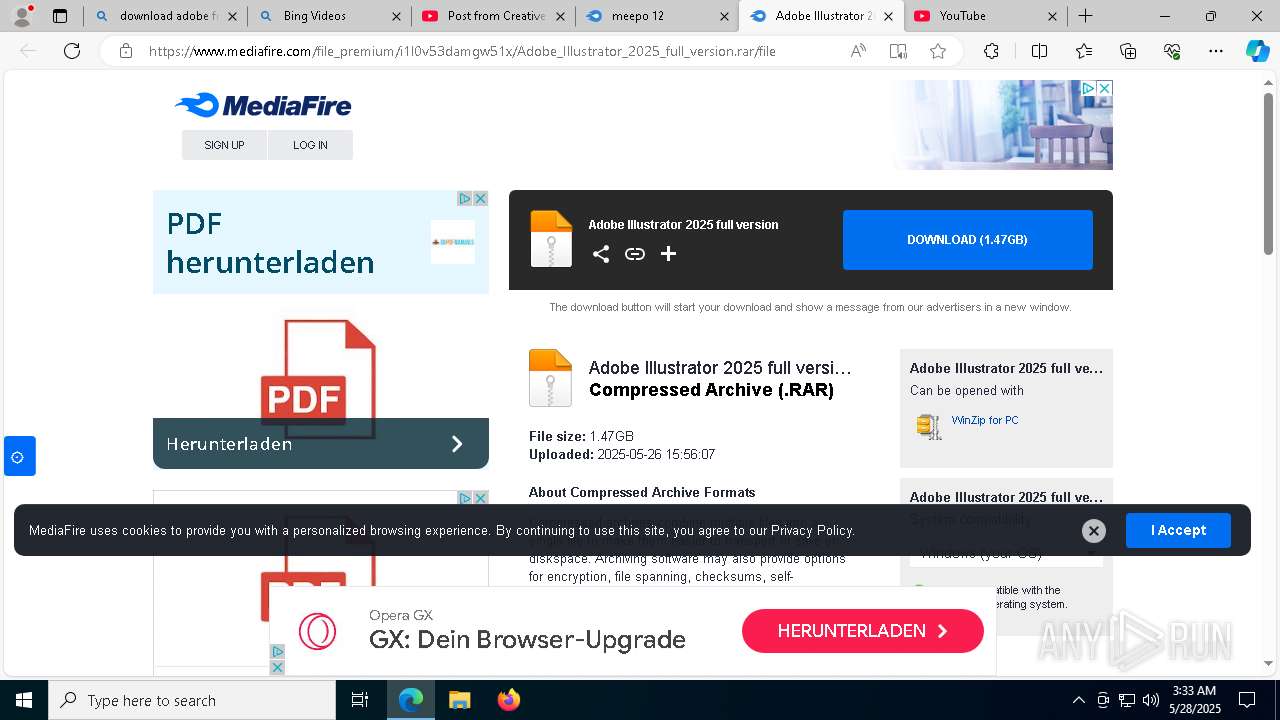Show hidden tray icons chevron

point(1078,700)
